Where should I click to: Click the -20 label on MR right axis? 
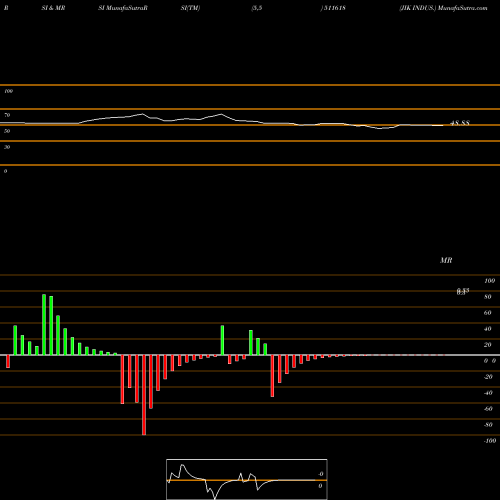coord(488,377)
